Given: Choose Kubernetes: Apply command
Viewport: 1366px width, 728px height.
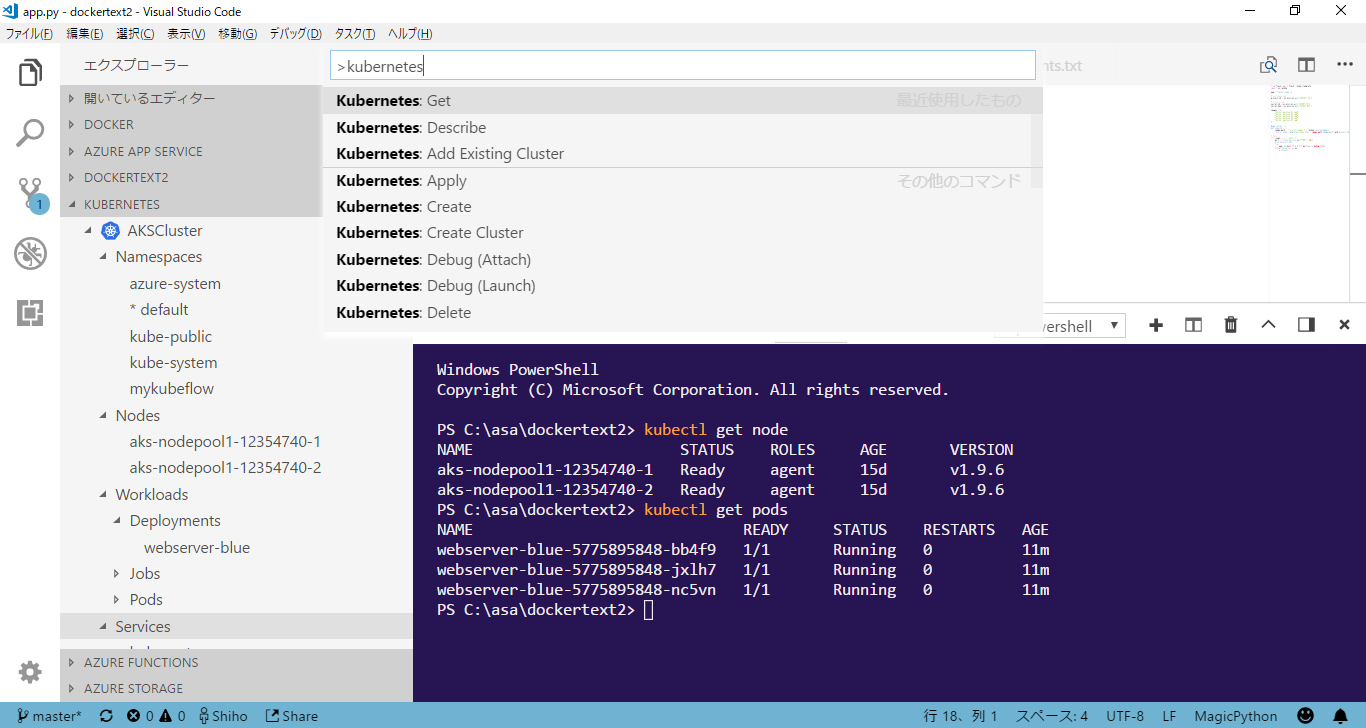Looking at the screenshot, I should [682, 181].
